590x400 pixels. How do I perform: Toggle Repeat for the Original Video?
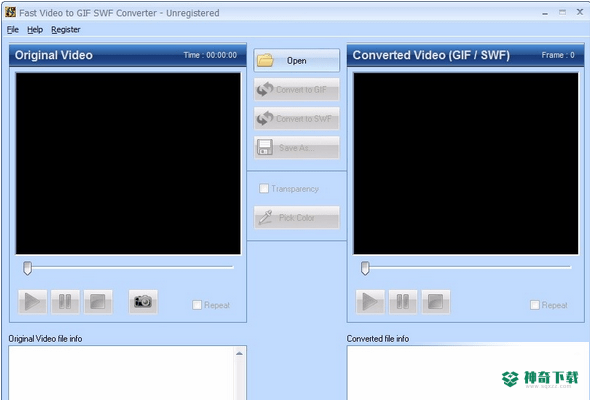(197, 305)
